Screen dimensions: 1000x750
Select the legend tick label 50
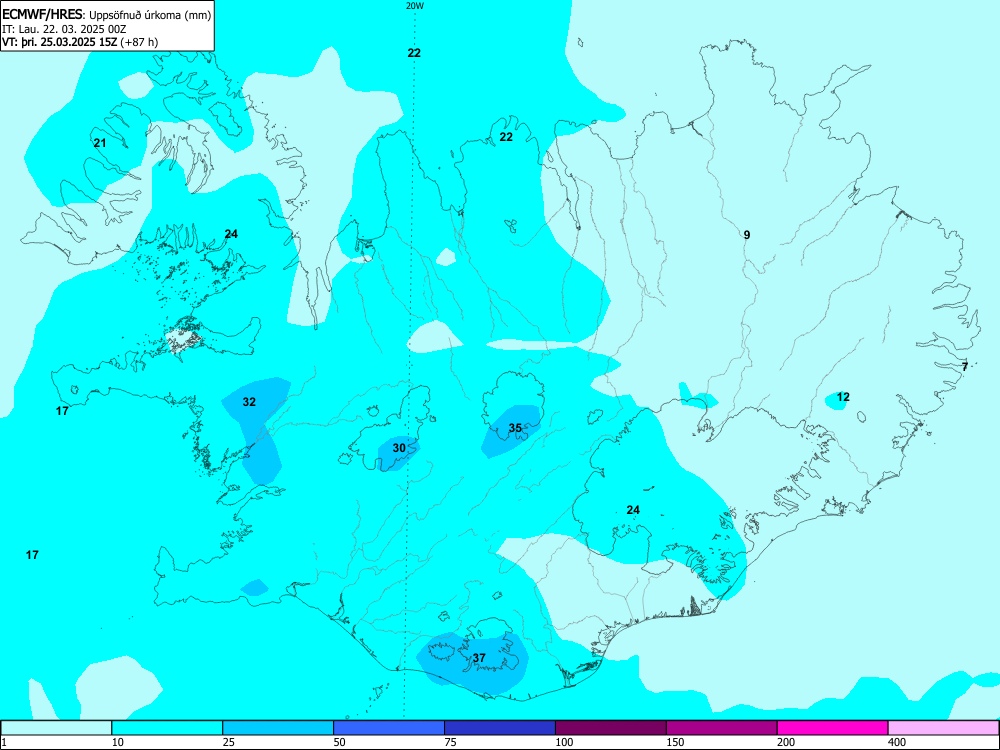point(339,742)
